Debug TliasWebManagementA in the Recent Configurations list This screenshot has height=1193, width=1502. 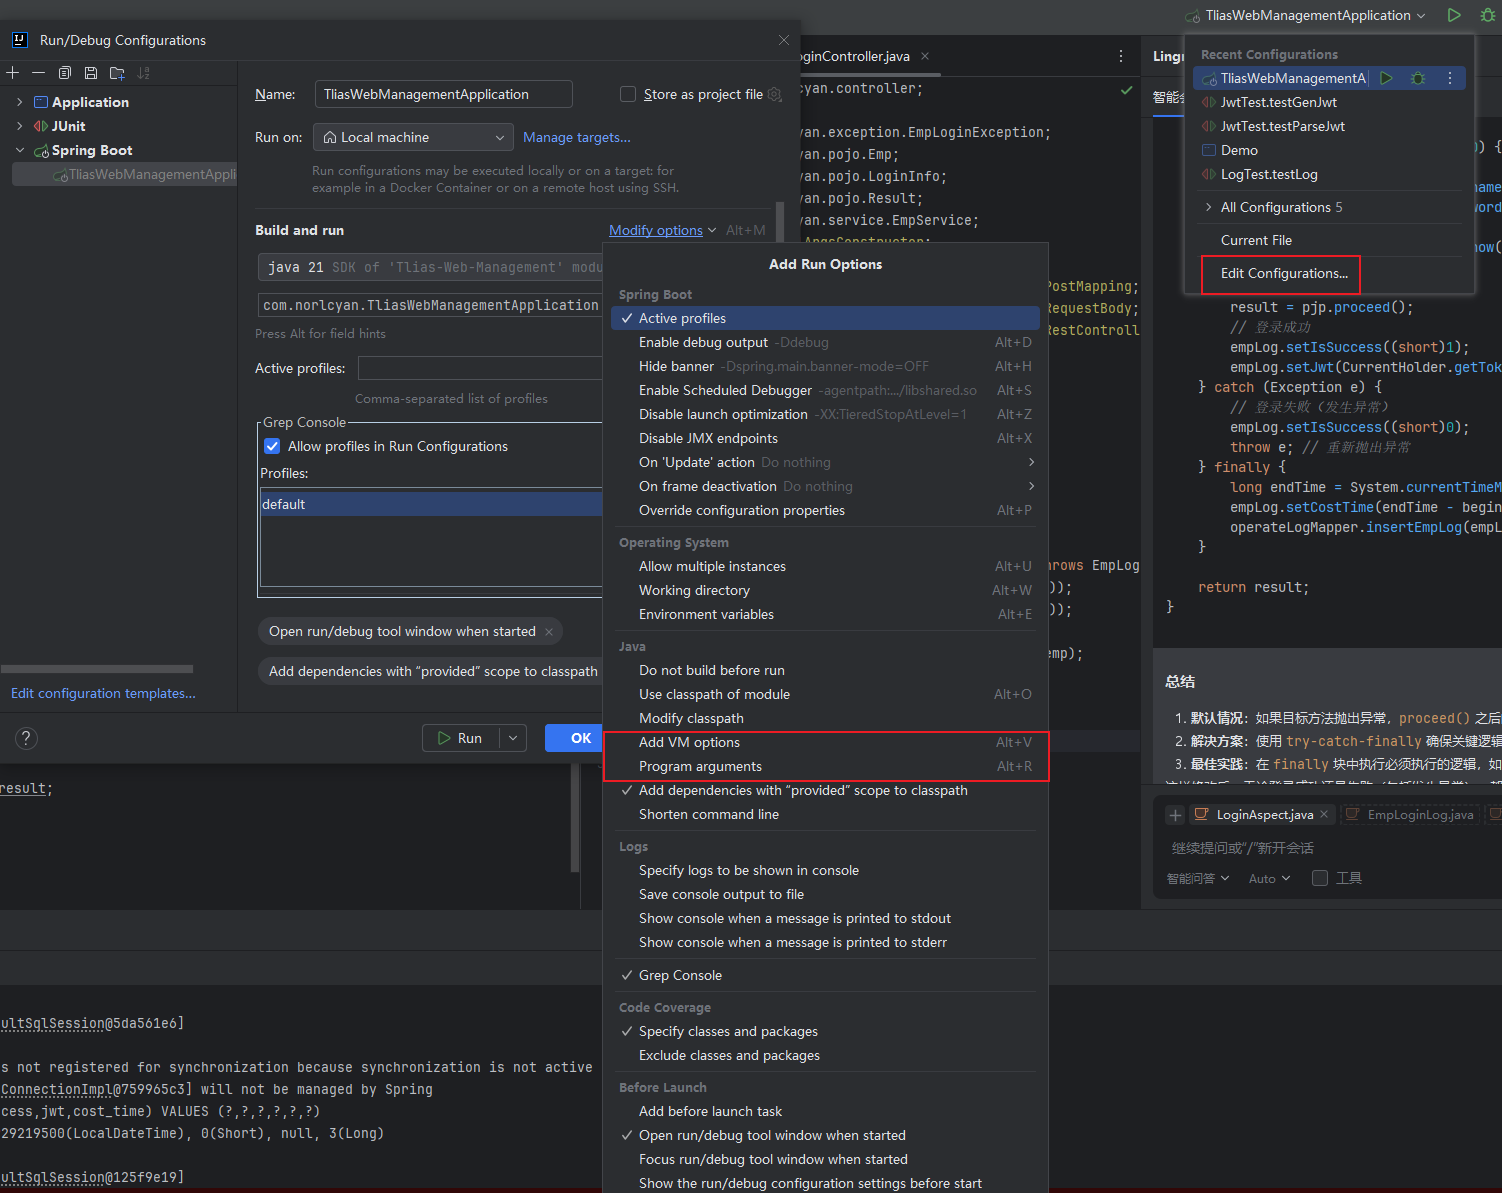tap(1418, 78)
